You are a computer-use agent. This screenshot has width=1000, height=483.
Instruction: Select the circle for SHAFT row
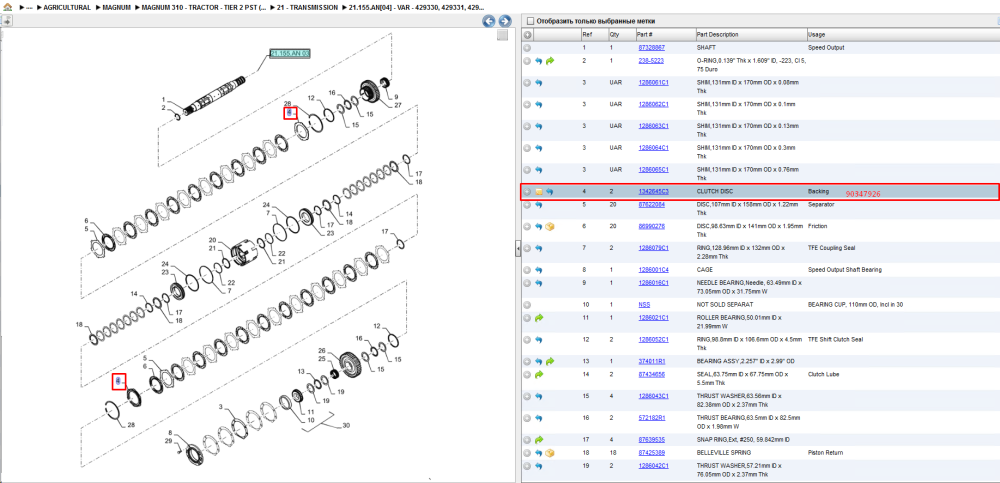click(527, 48)
